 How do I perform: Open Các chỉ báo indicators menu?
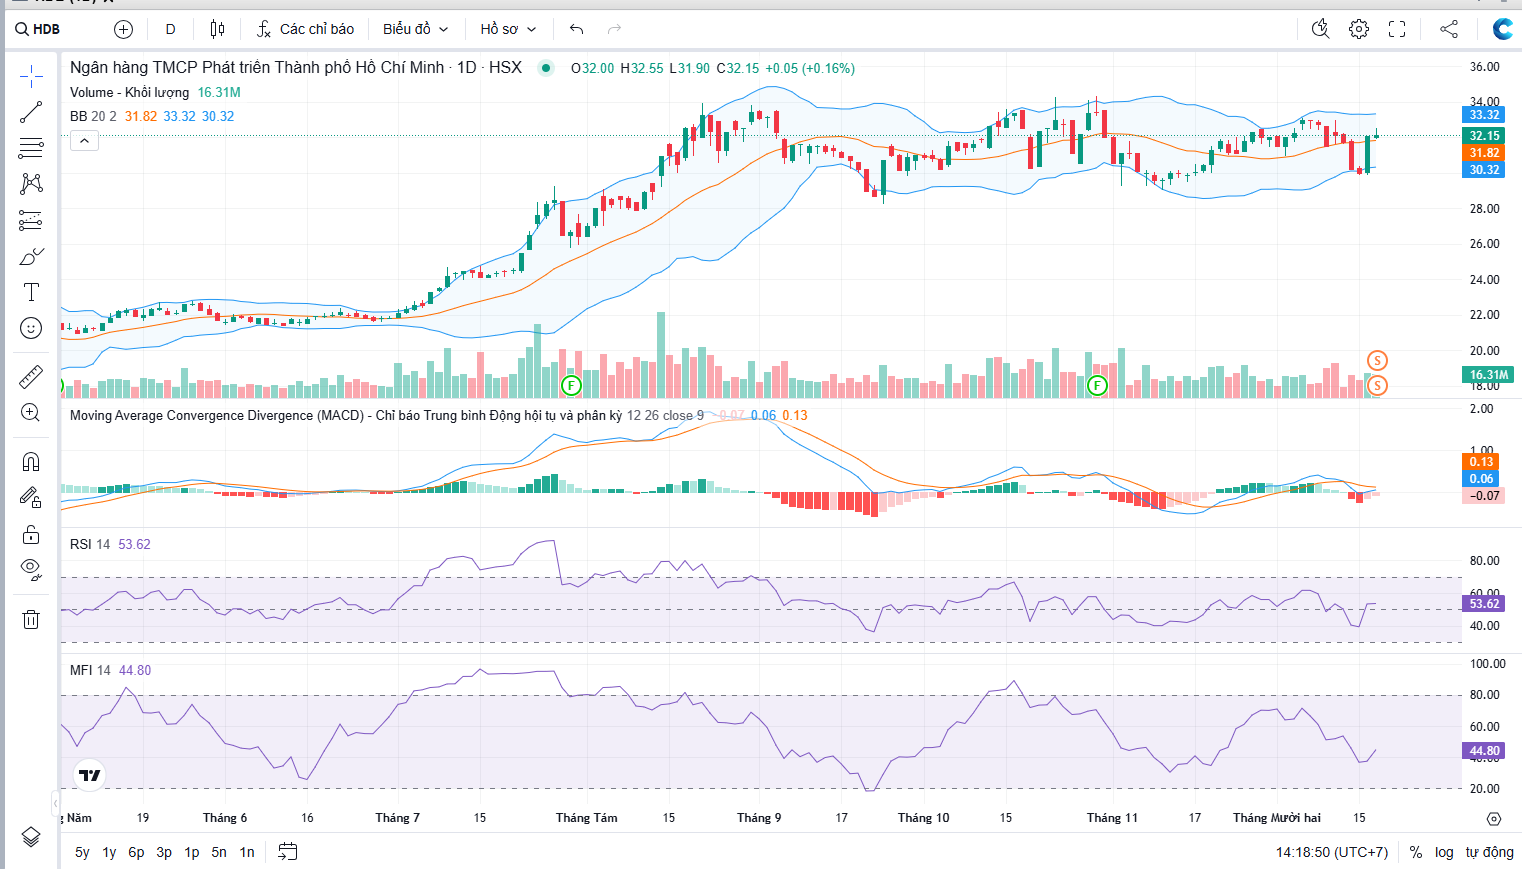(305, 29)
